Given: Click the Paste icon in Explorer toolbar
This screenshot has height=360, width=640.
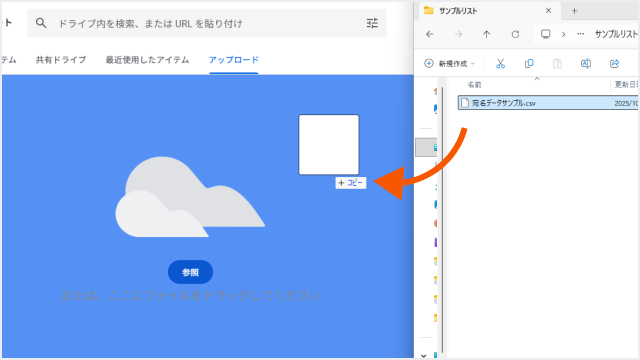Looking at the screenshot, I should click(557, 64).
